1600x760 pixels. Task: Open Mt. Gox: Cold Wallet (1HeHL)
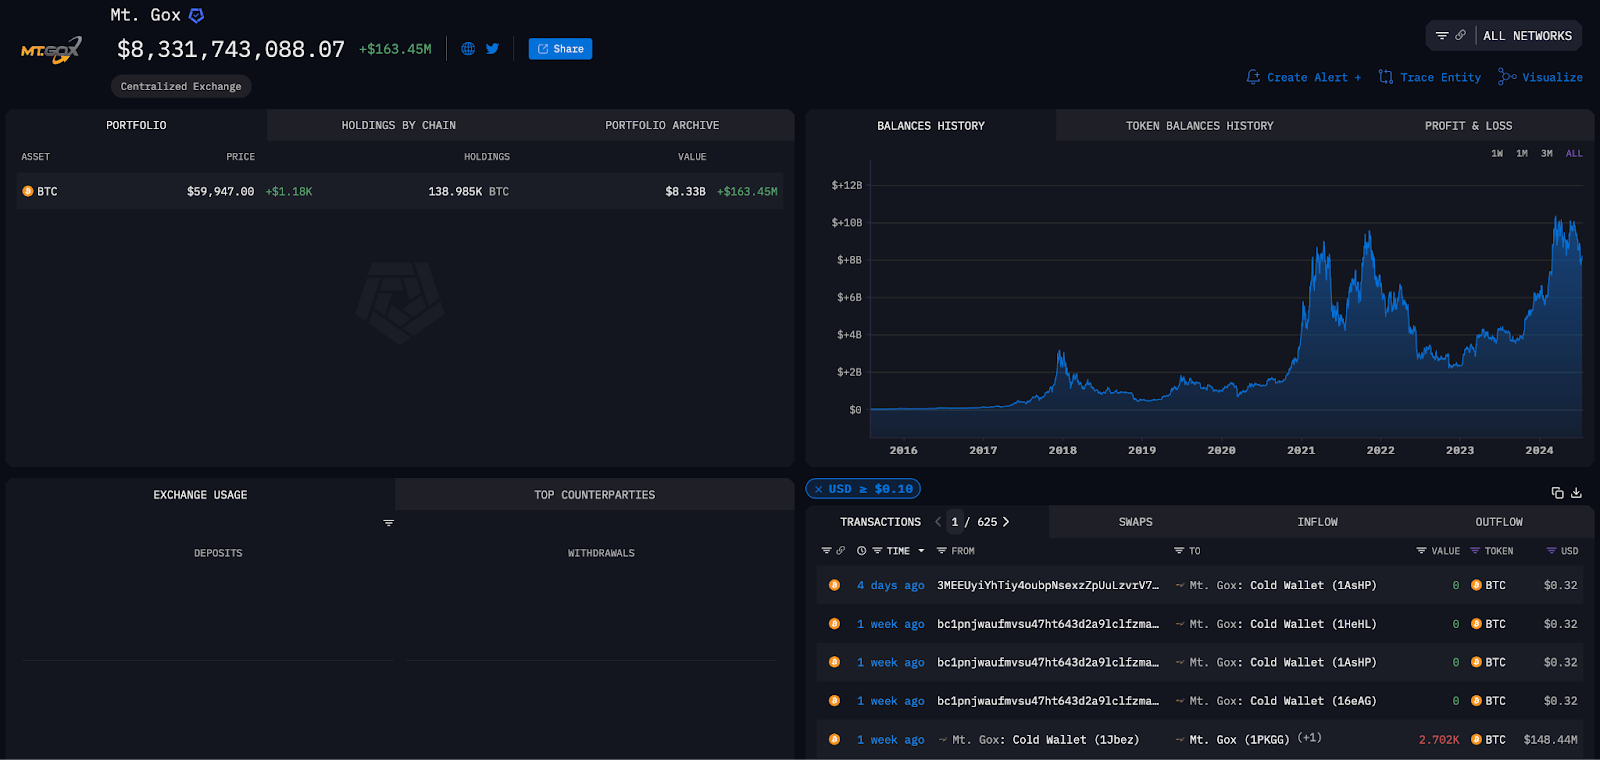click(1283, 624)
